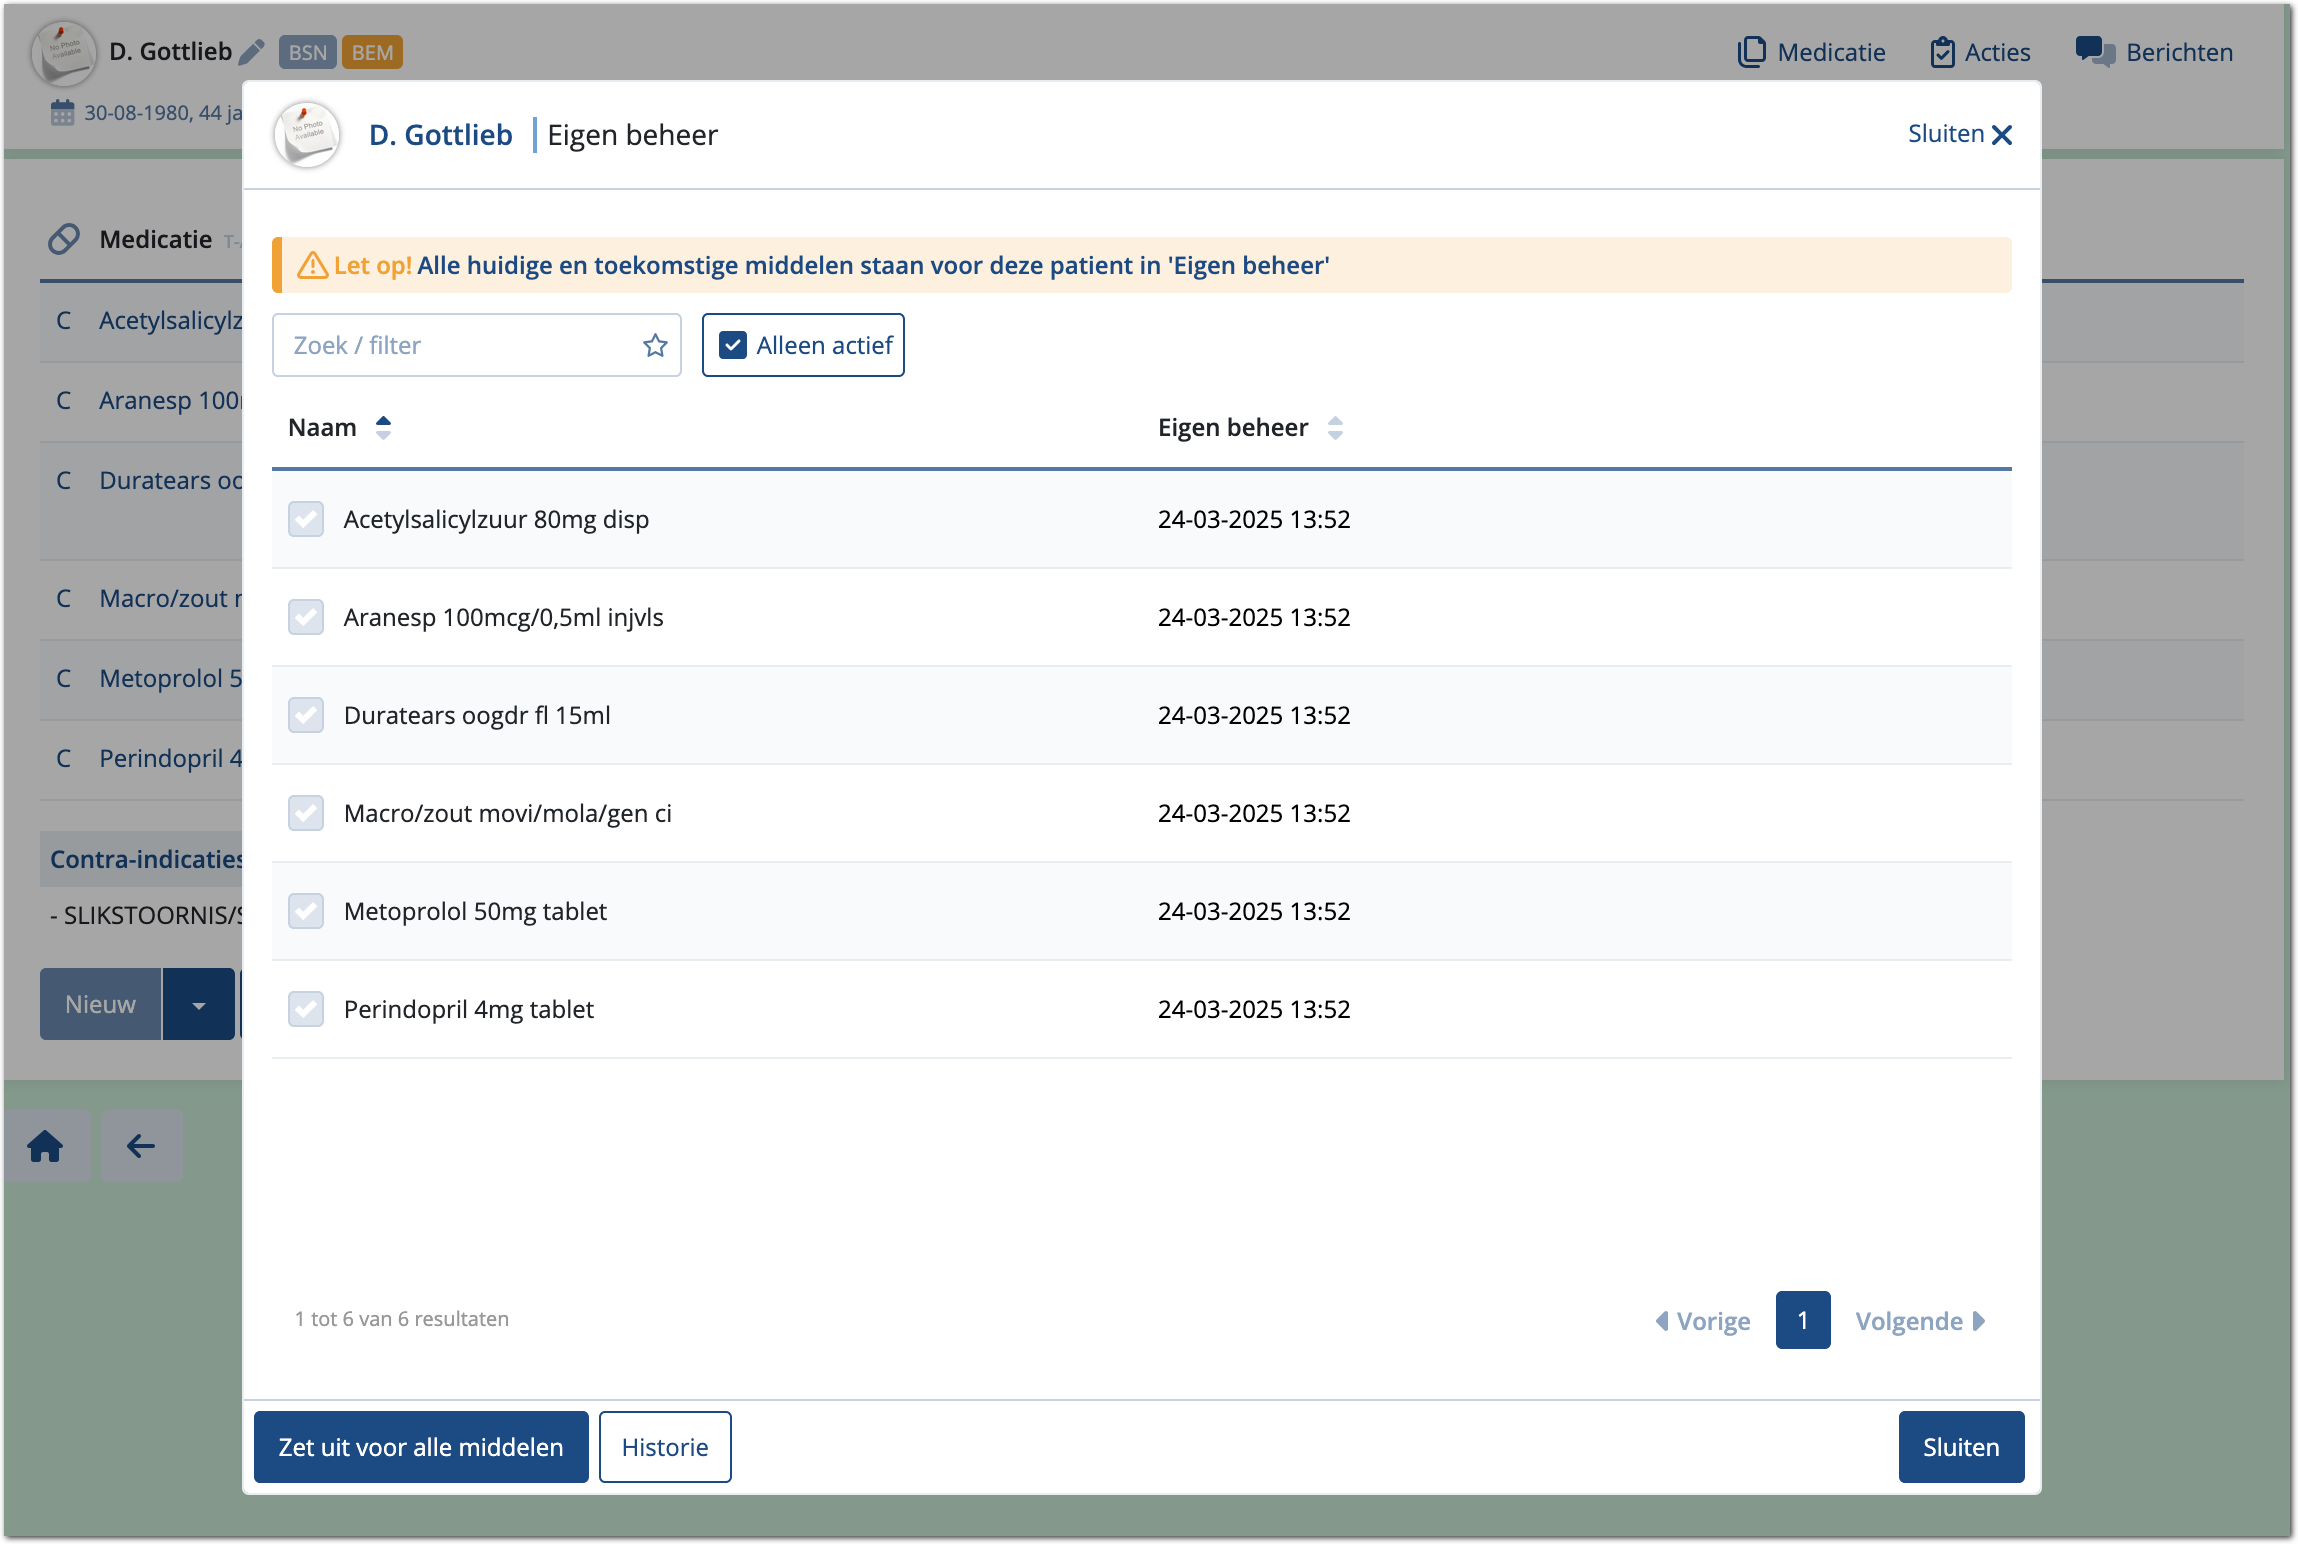
Task: Click the warning triangle icon in alert banner
Action: click(312, 266)
